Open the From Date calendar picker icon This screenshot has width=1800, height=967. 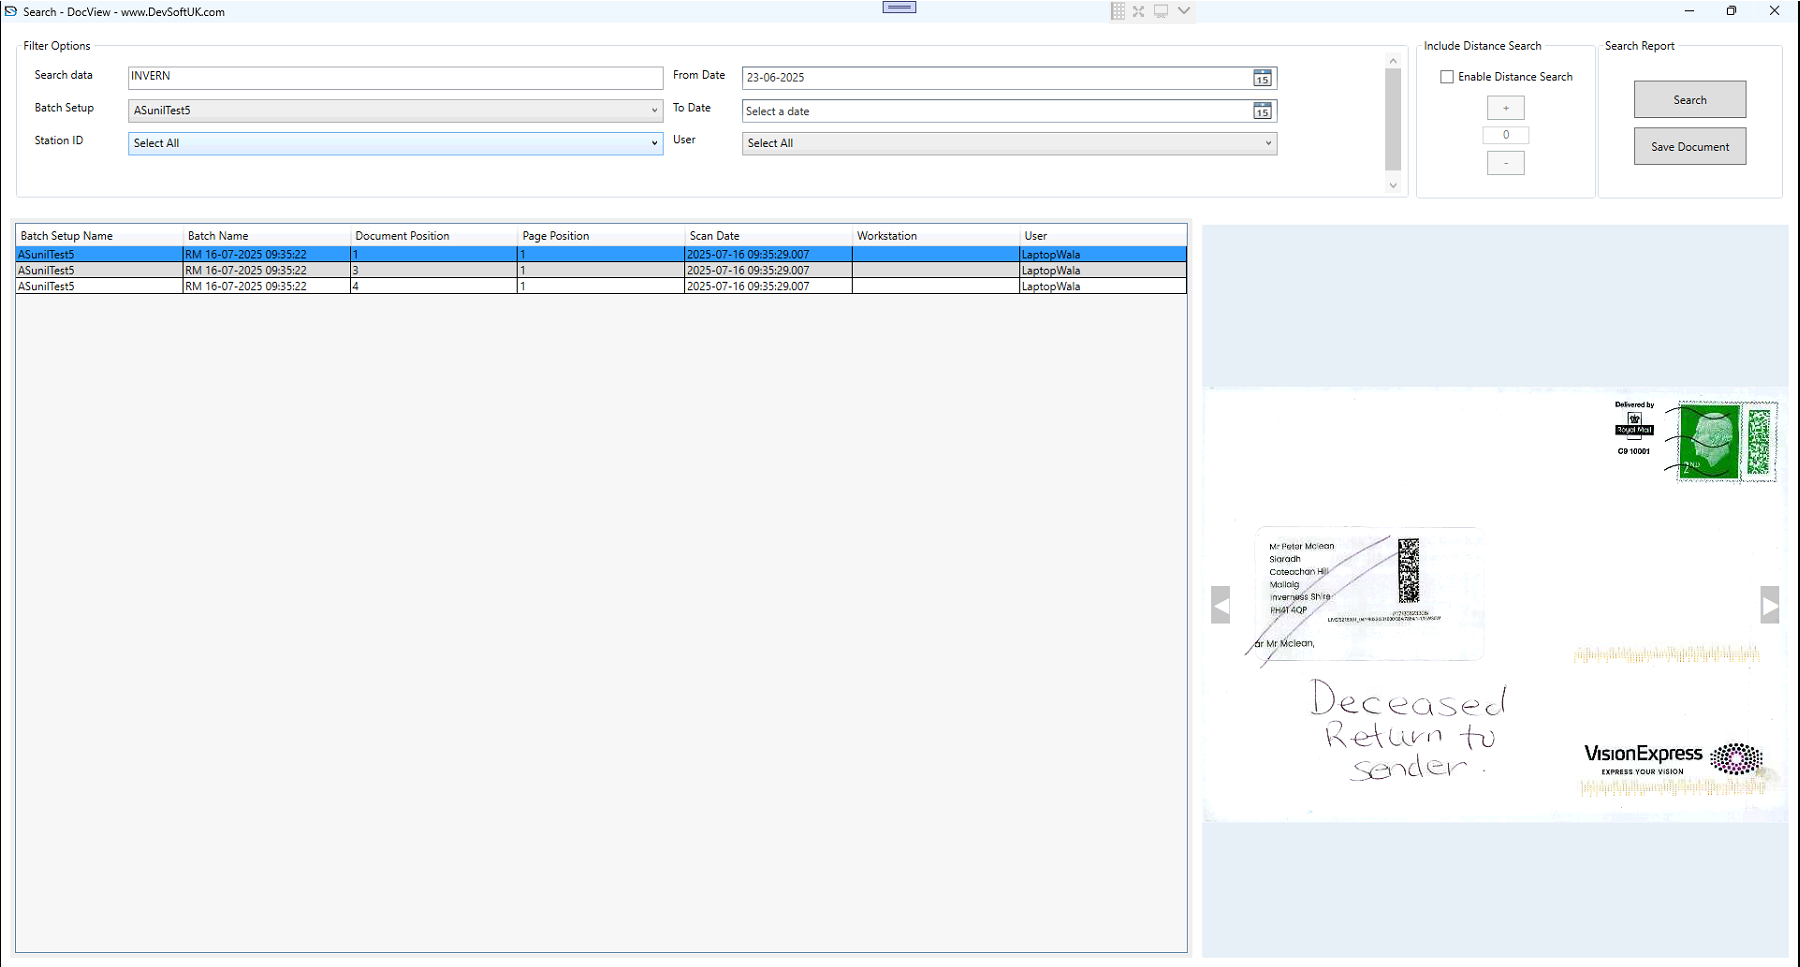(x=1262, y=77)
